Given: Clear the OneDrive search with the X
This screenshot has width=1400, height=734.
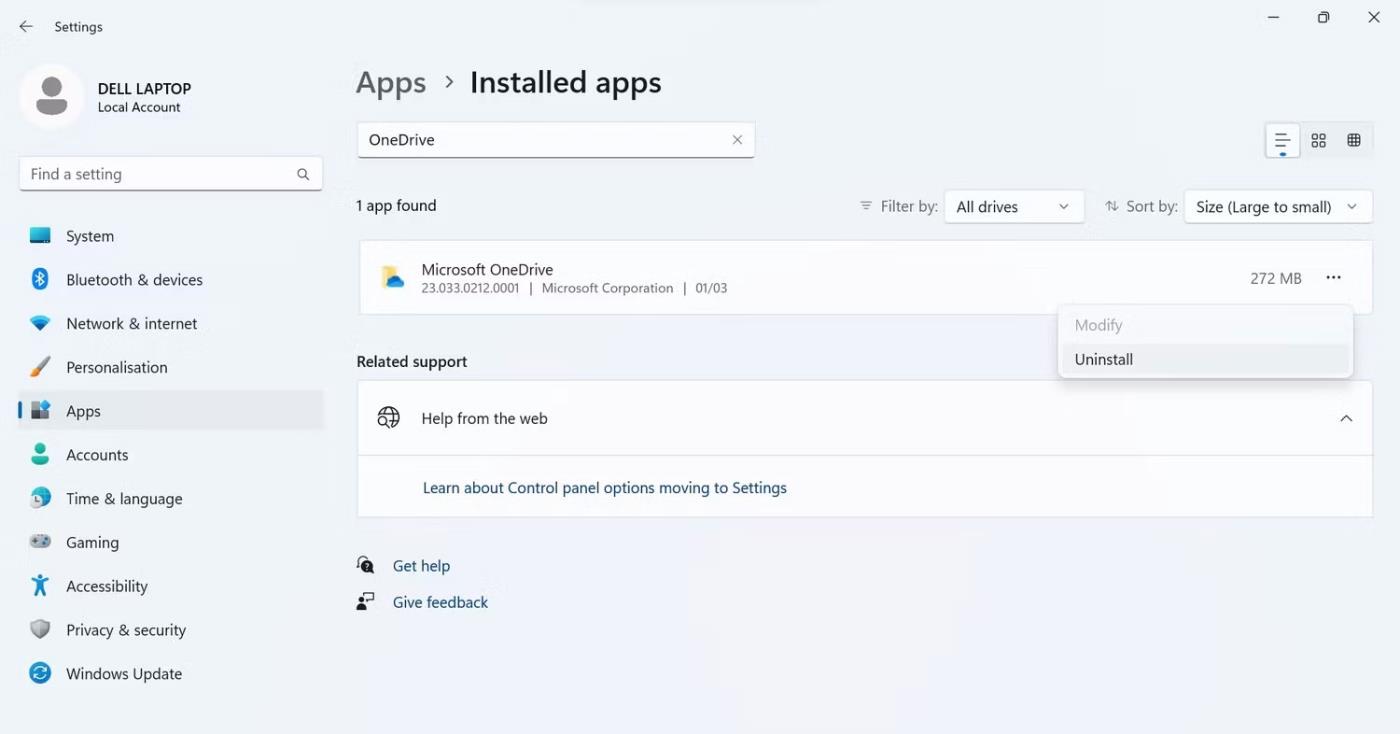Looking at the screenshot, I should click(x=737, y=140).
